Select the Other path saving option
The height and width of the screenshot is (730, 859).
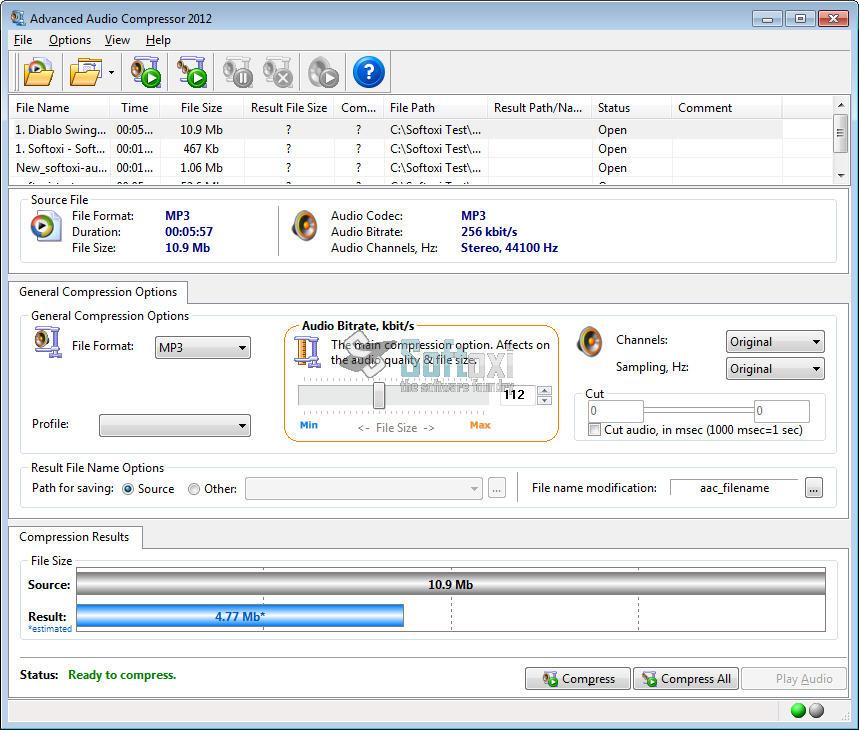point(192,489)
